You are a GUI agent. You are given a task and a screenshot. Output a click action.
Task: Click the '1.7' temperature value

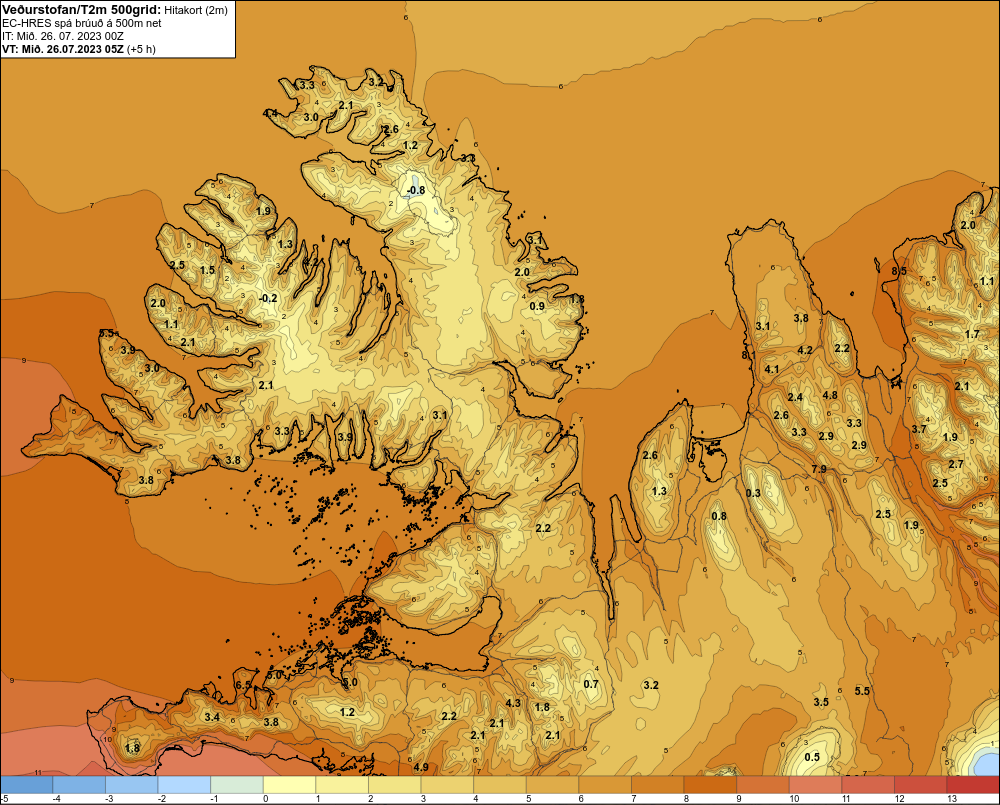(972, 334)
